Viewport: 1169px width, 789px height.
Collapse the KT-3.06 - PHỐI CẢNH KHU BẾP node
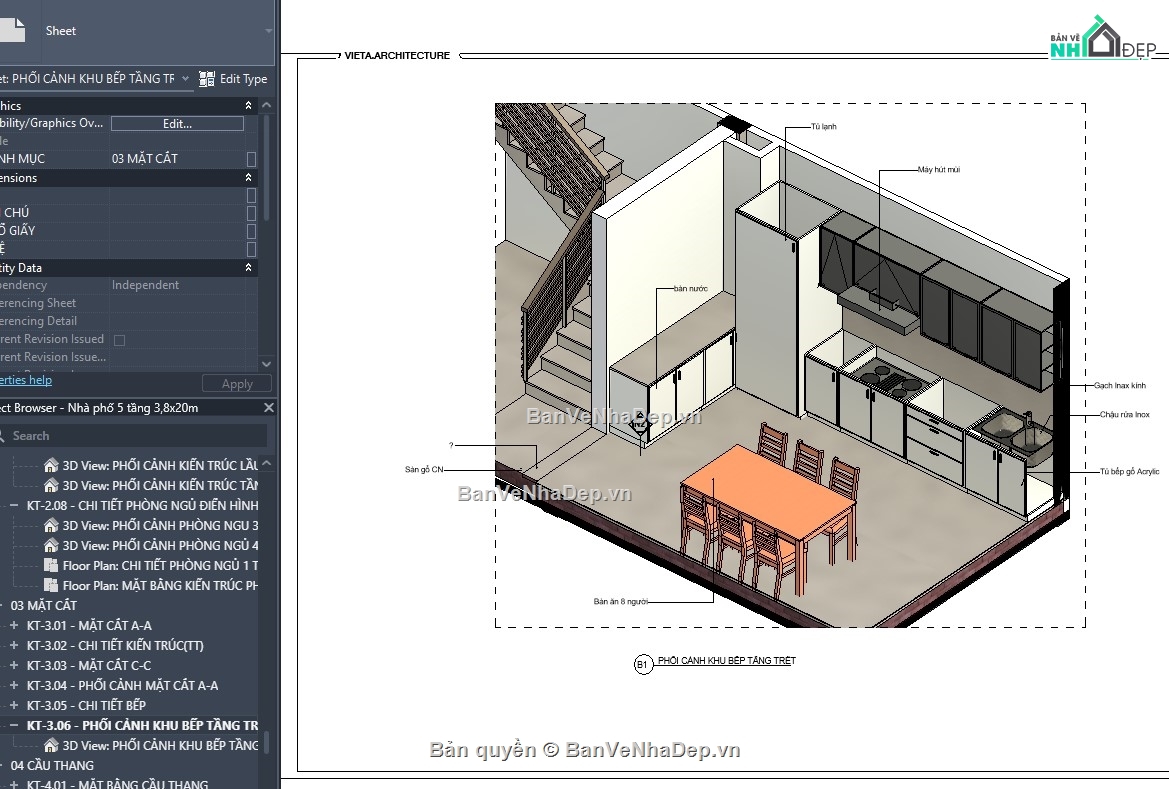pyautogui.click(x=13, y=725)
